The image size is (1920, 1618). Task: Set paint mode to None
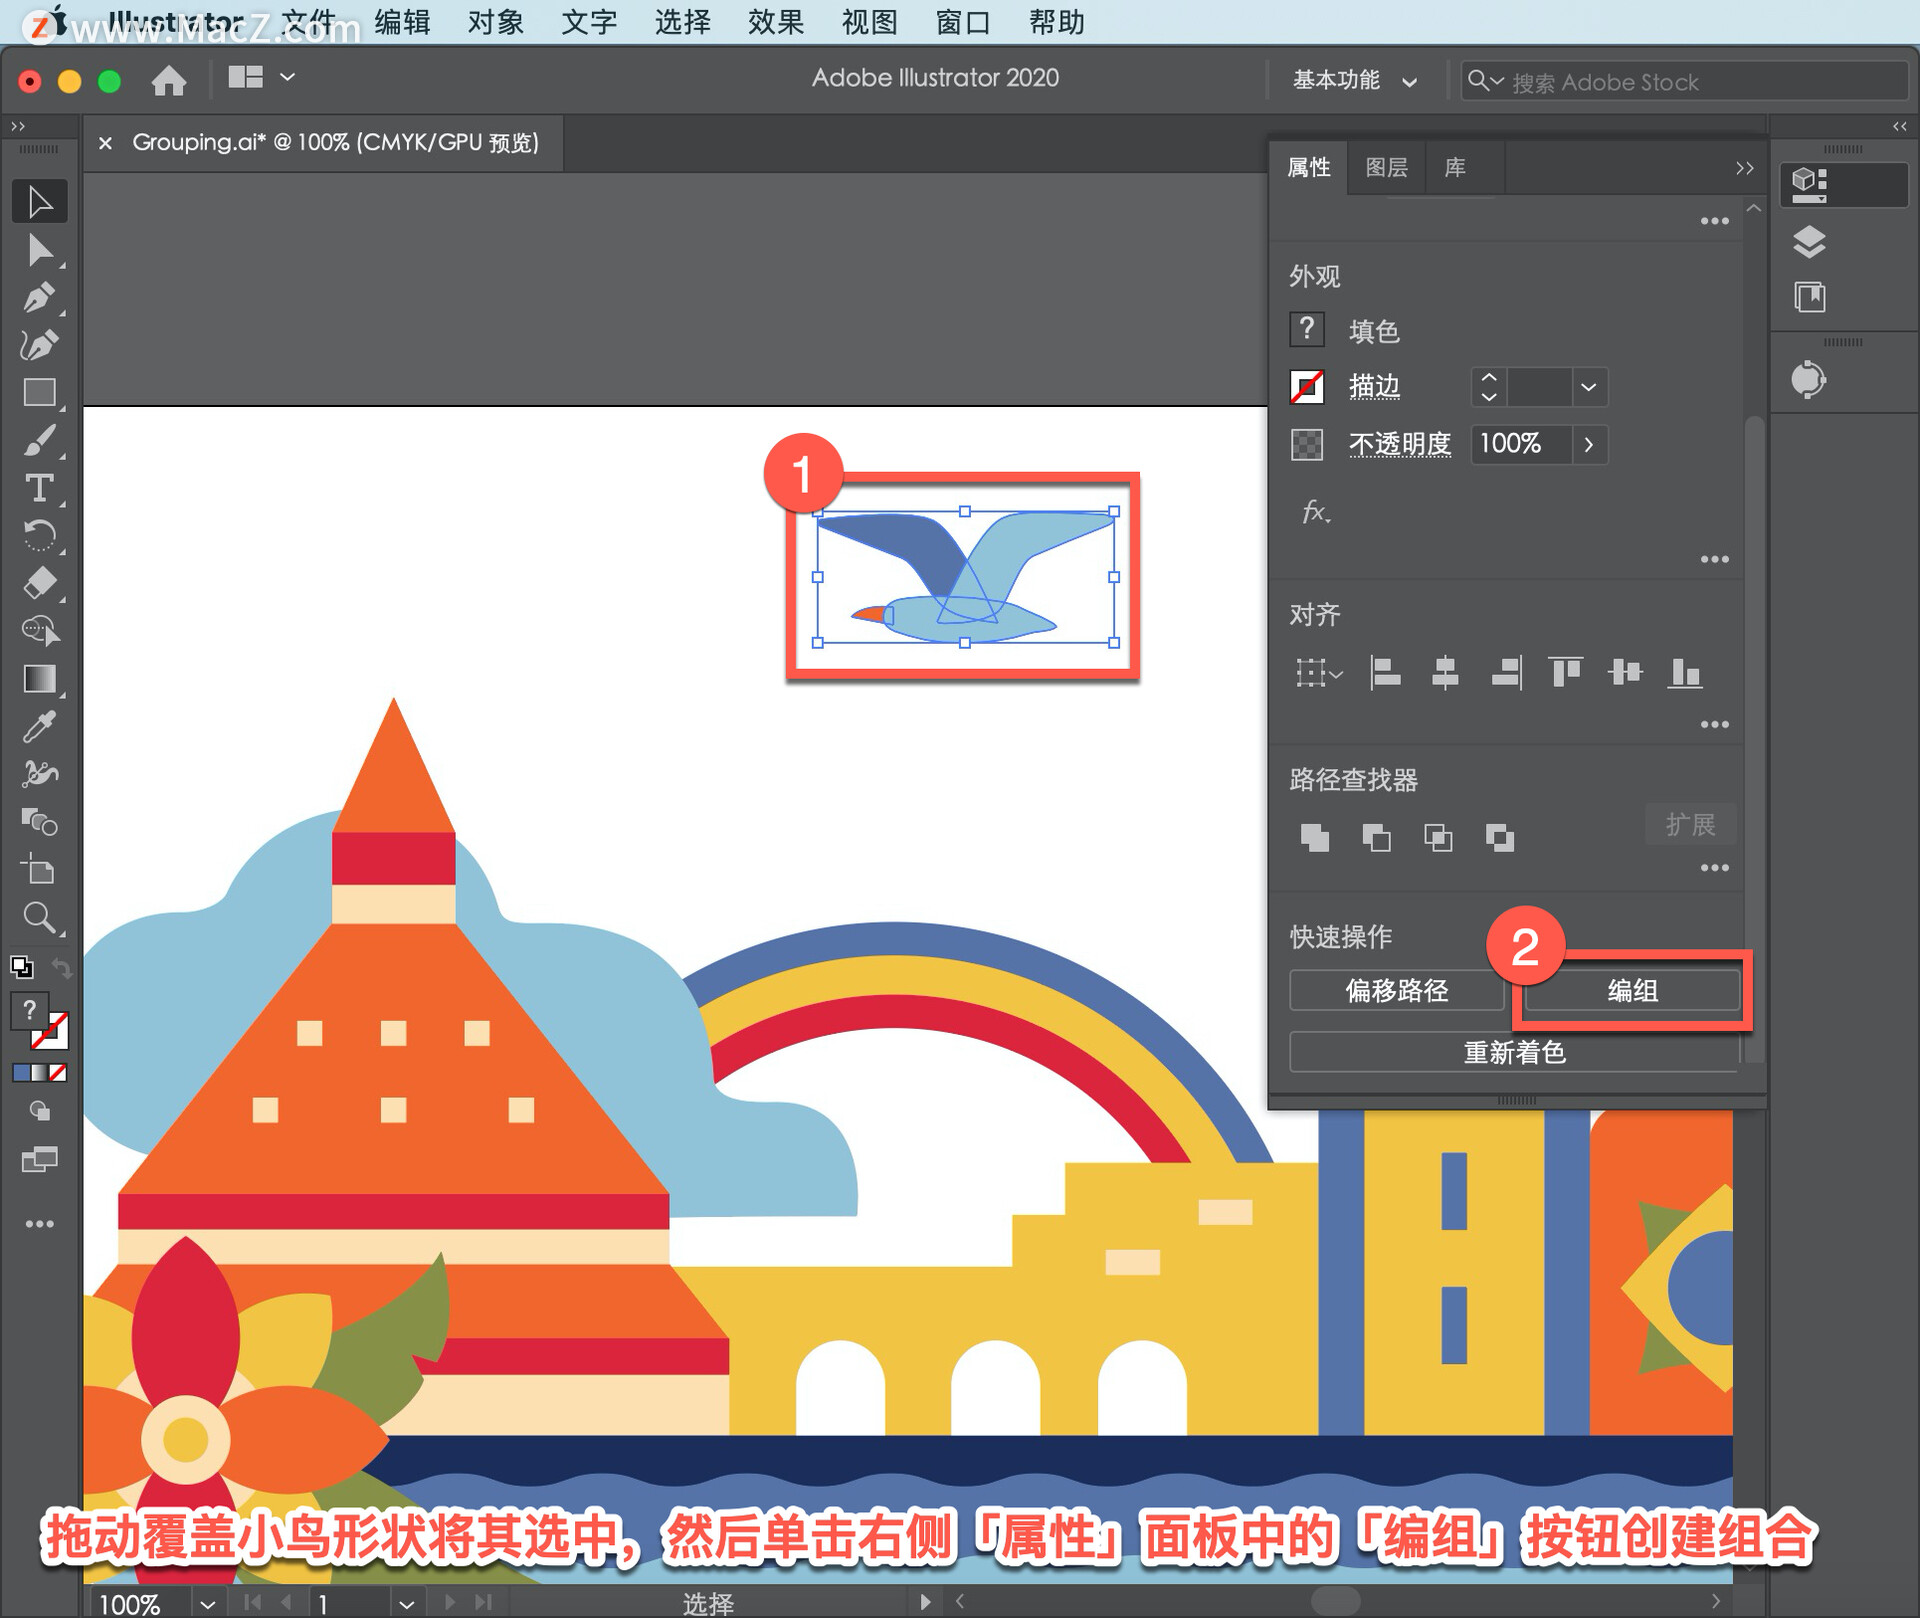(59, 1073)
